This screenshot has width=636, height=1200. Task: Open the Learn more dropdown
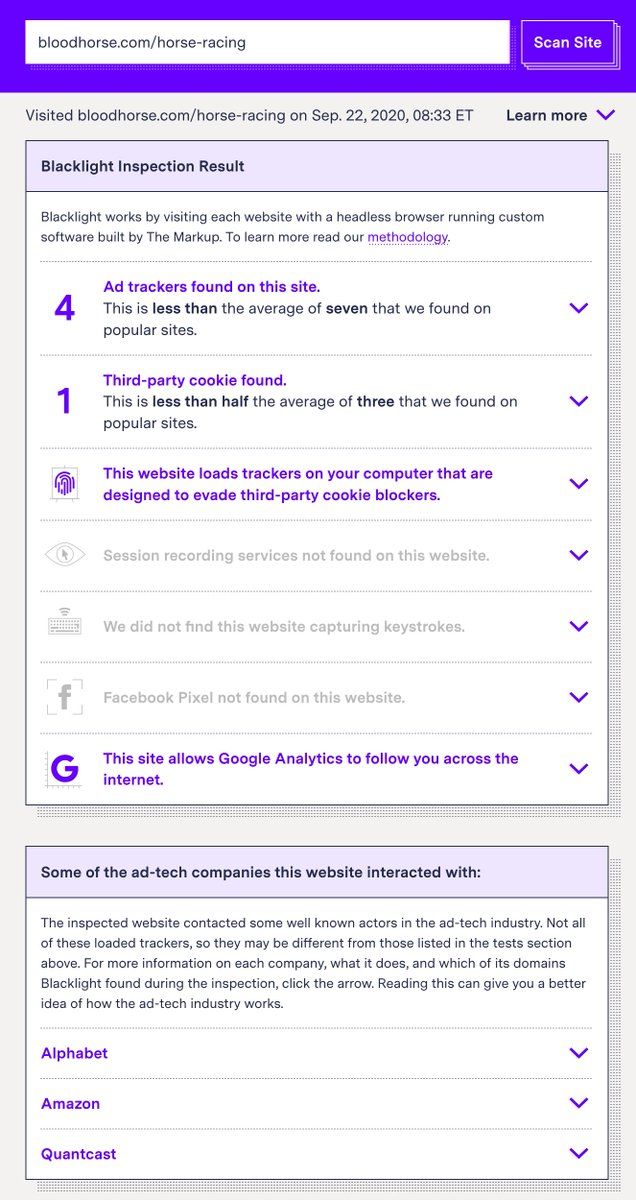tap(560, 115)
